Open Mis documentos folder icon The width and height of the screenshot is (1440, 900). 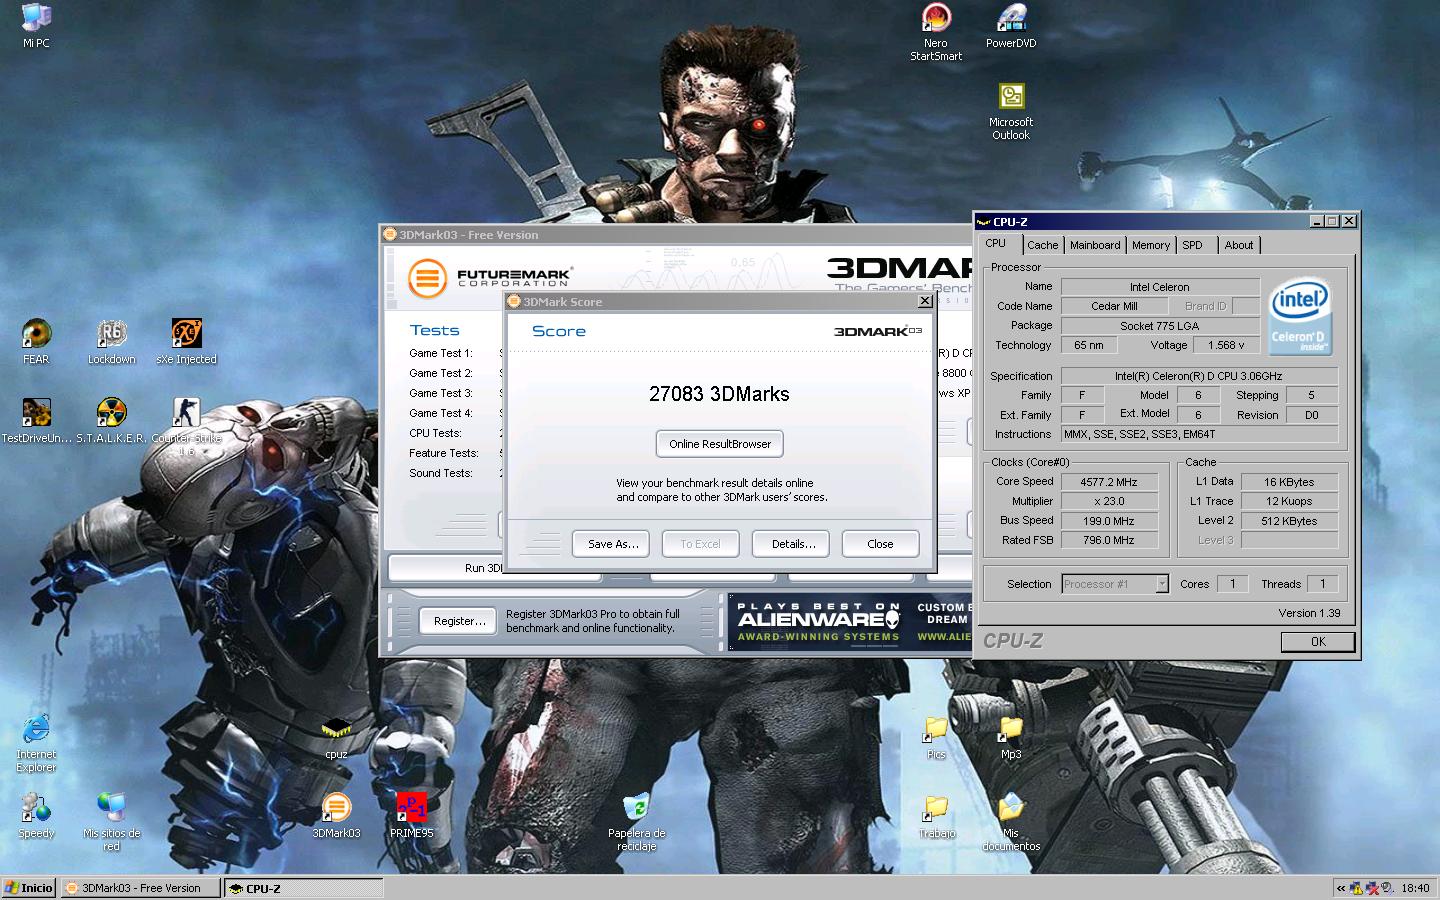[x=1011, y=822]
